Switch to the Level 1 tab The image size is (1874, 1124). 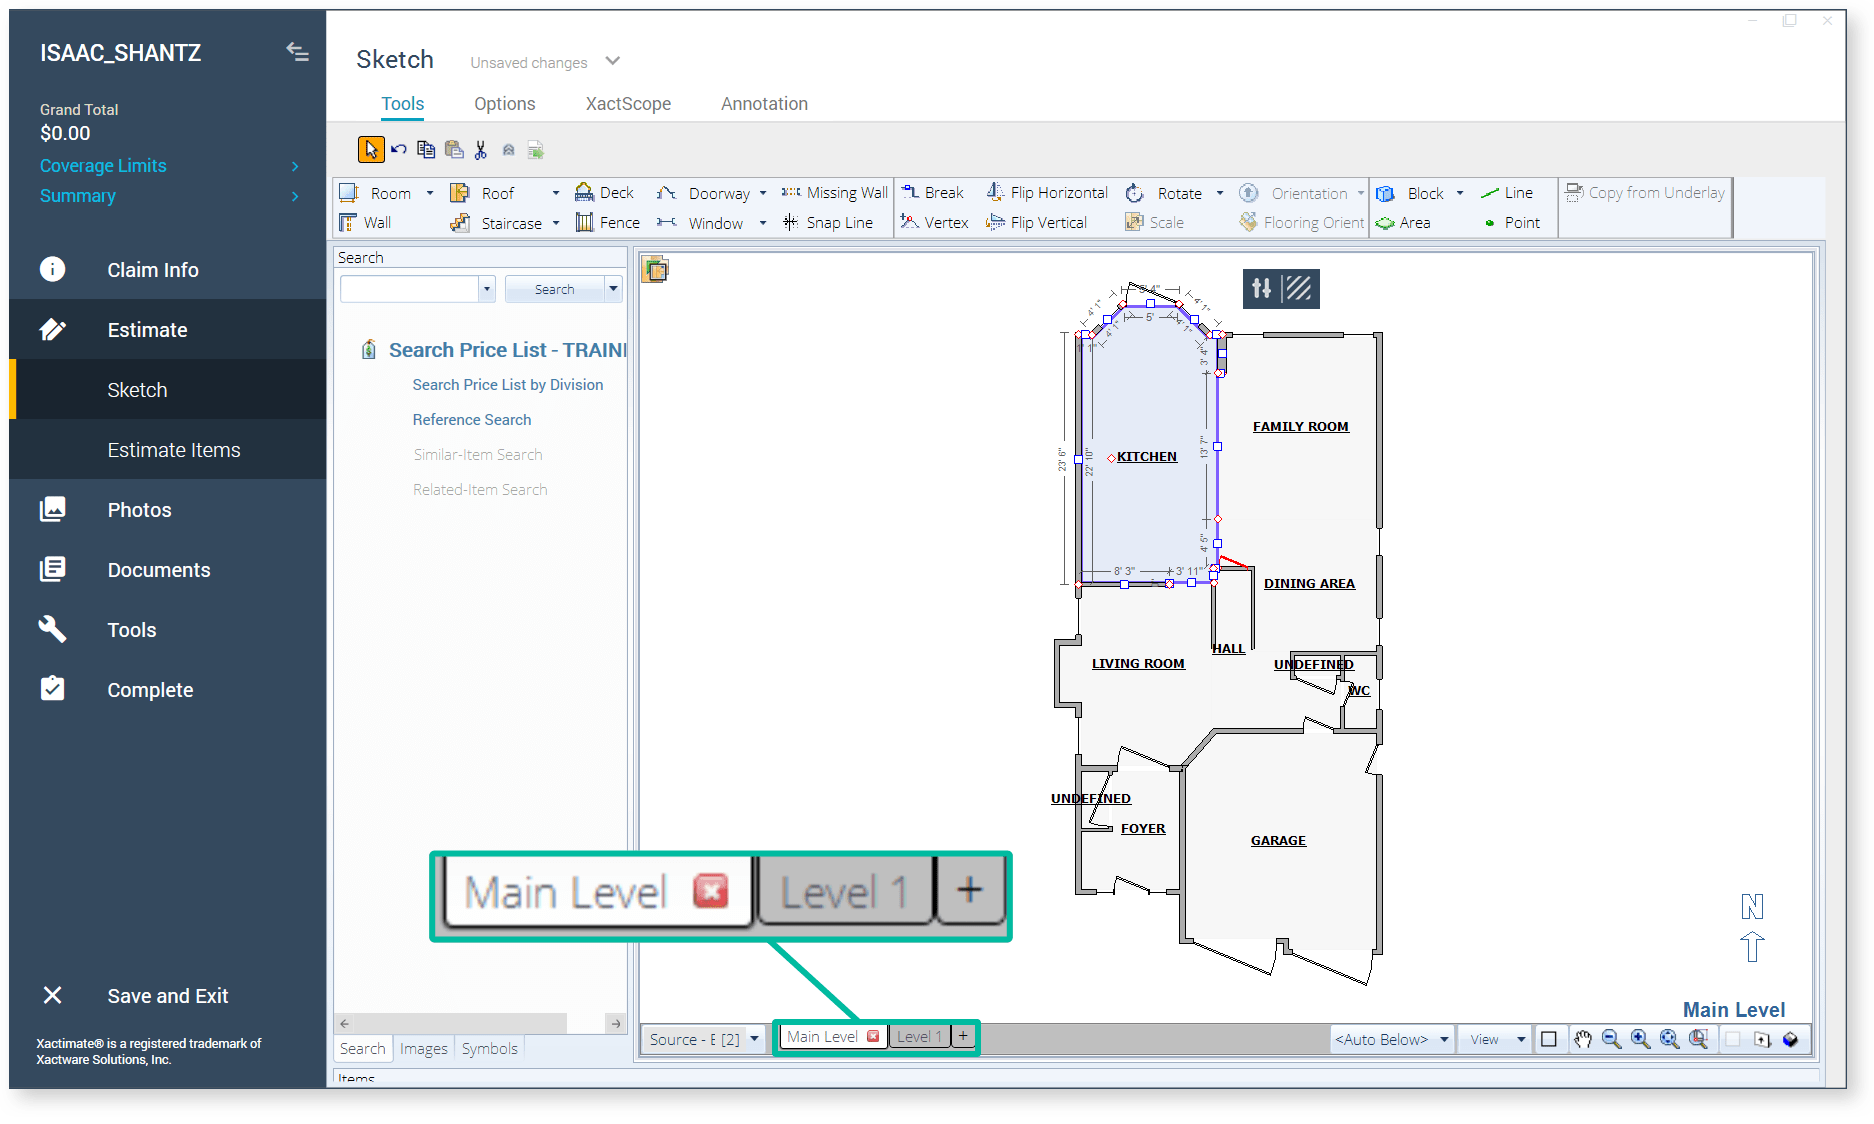[918, 1037]
